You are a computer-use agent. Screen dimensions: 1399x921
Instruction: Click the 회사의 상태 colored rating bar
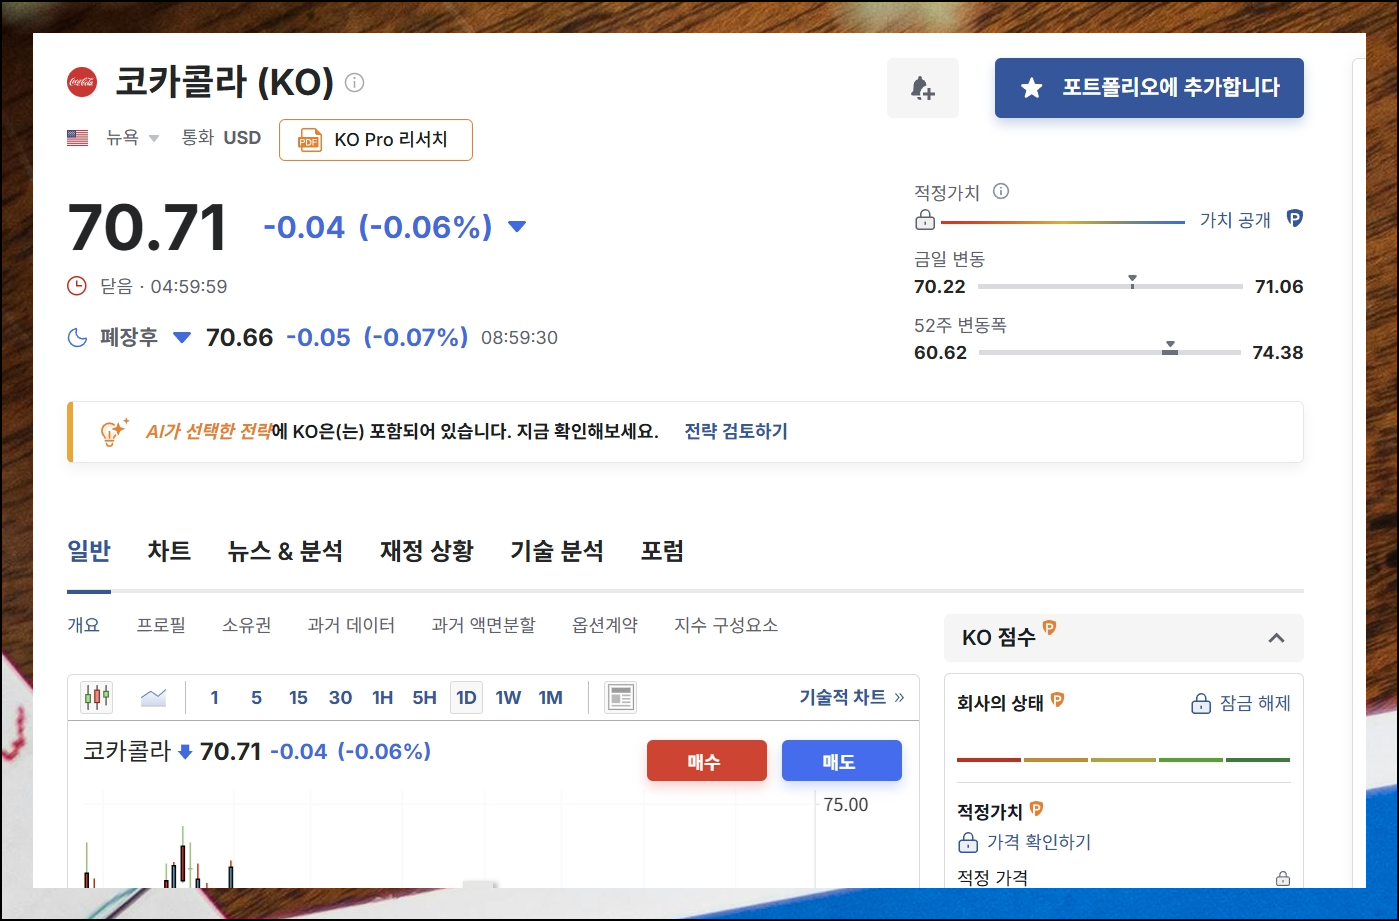(x=1124, y=760)
